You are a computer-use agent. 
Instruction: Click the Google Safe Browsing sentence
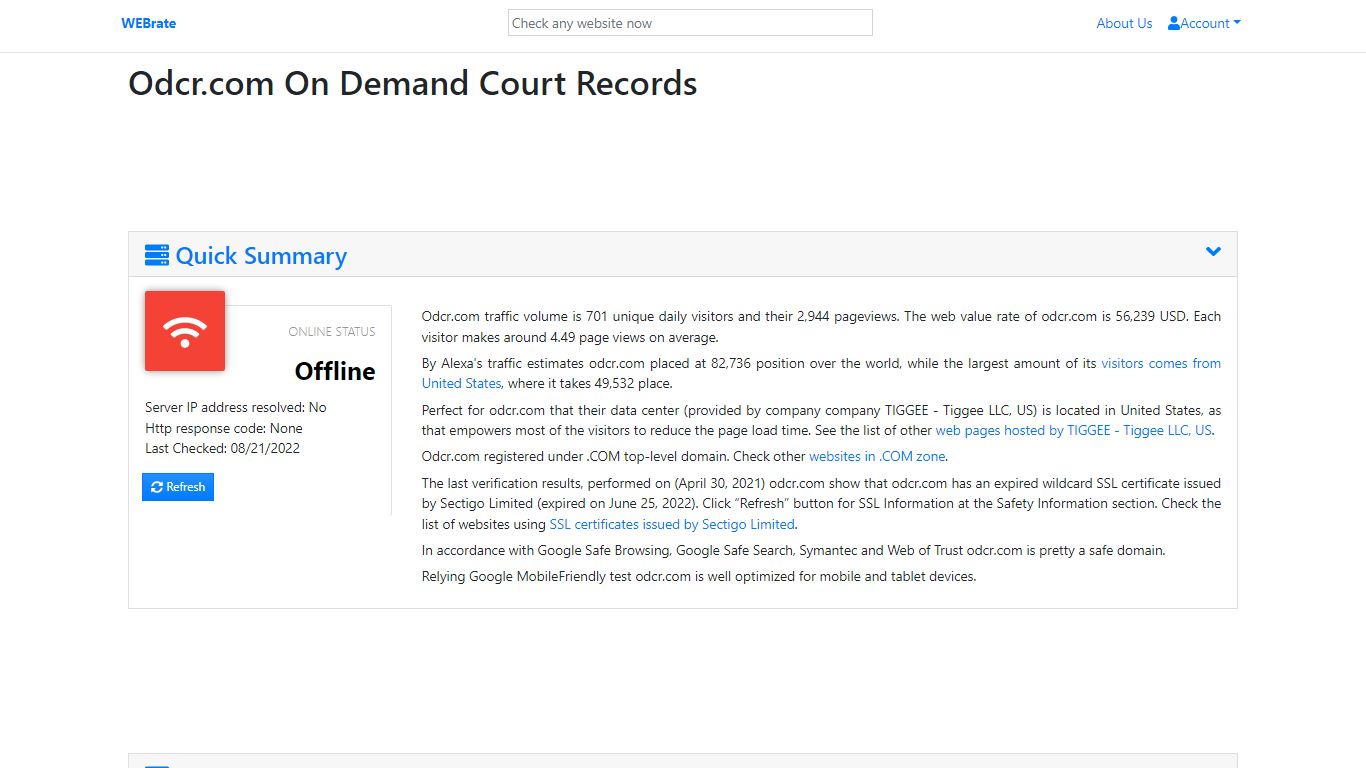pyautogui.click(x=794, y=550)
